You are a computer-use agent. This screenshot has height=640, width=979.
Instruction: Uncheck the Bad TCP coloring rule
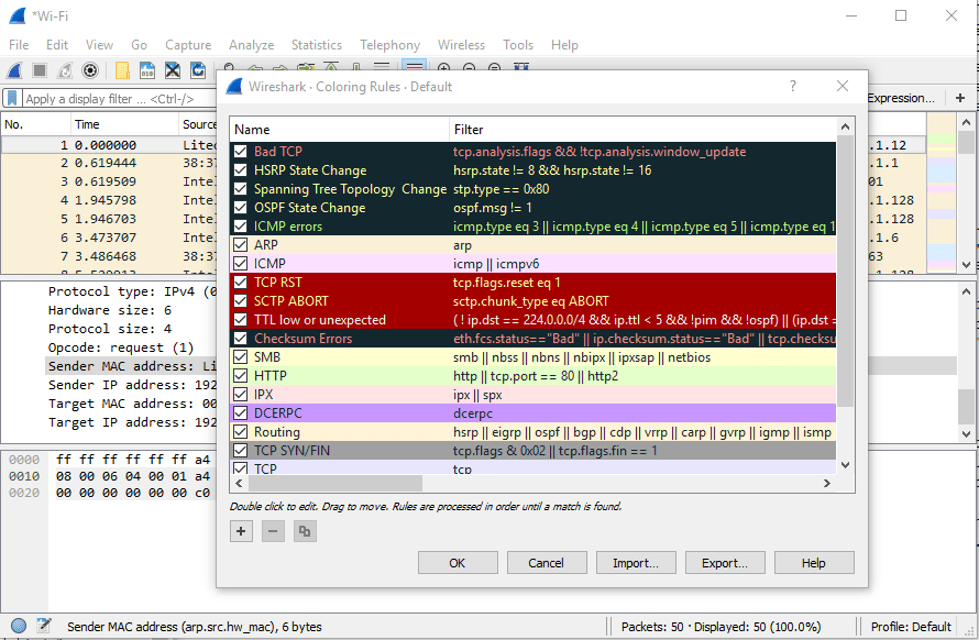240,152
